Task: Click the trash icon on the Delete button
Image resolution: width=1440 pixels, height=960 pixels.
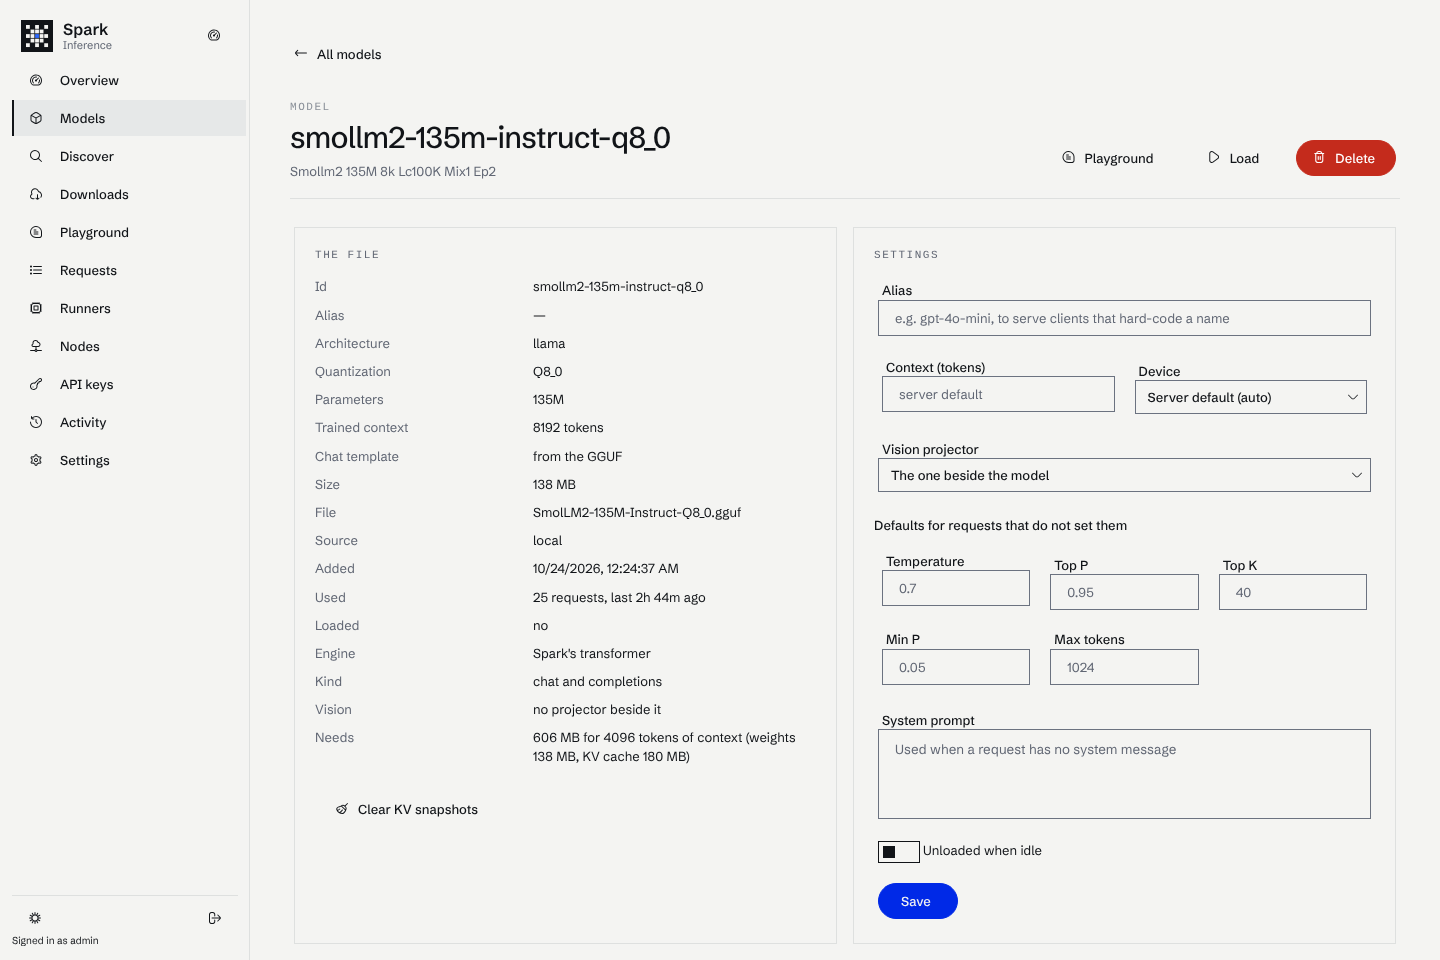Action: click(x=1319, y=158)
